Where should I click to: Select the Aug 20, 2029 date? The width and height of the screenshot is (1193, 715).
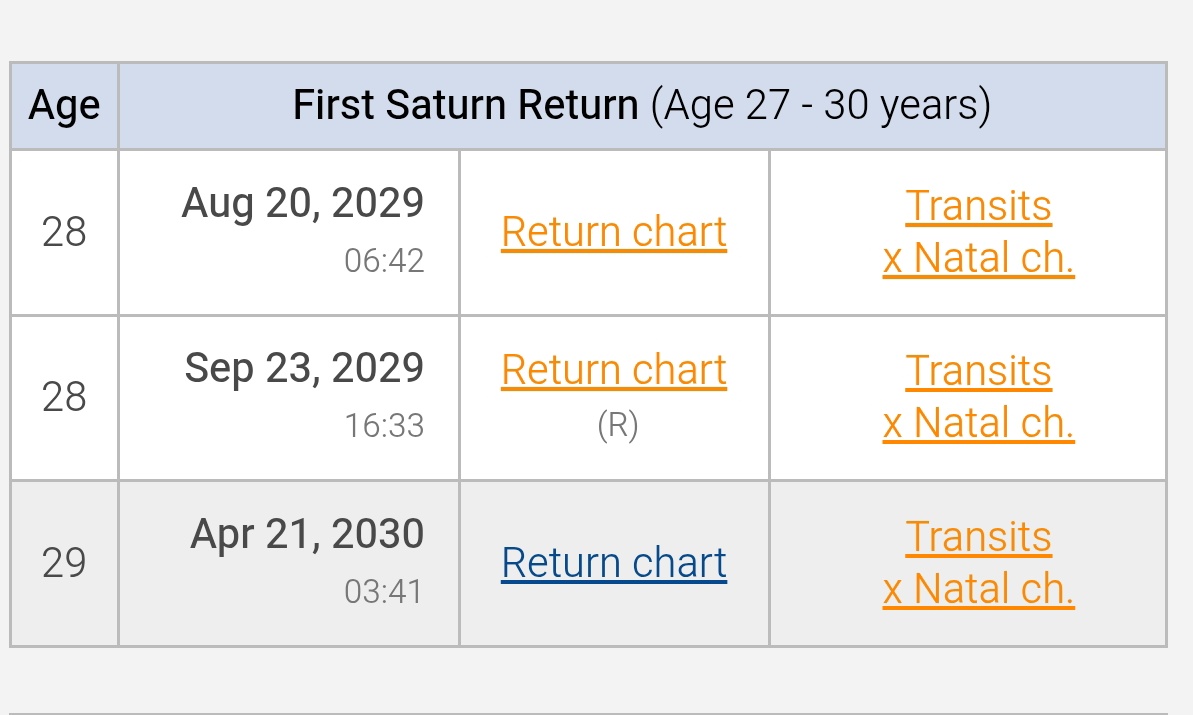tap(303, 203)
